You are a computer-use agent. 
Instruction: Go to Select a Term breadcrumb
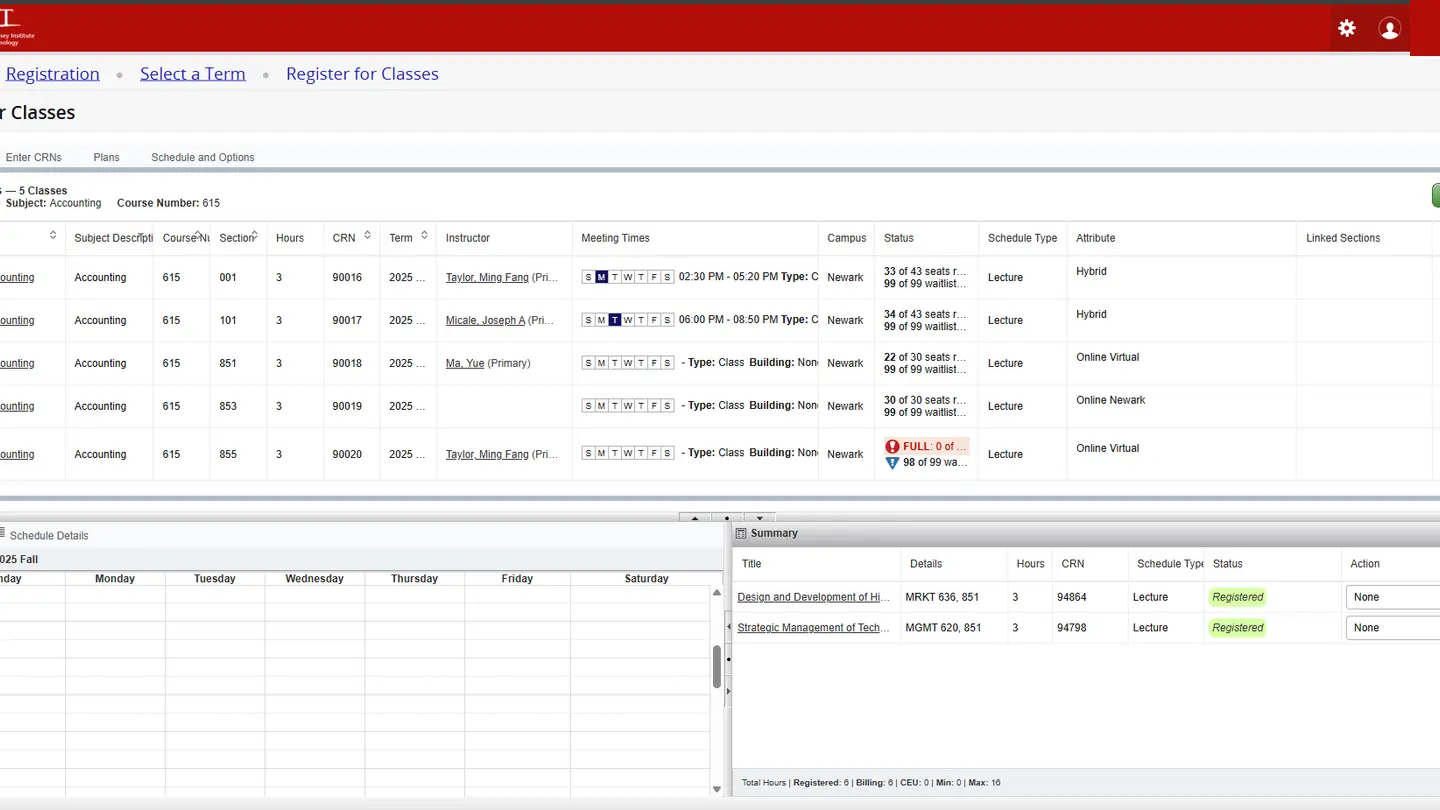pos(193,74)
